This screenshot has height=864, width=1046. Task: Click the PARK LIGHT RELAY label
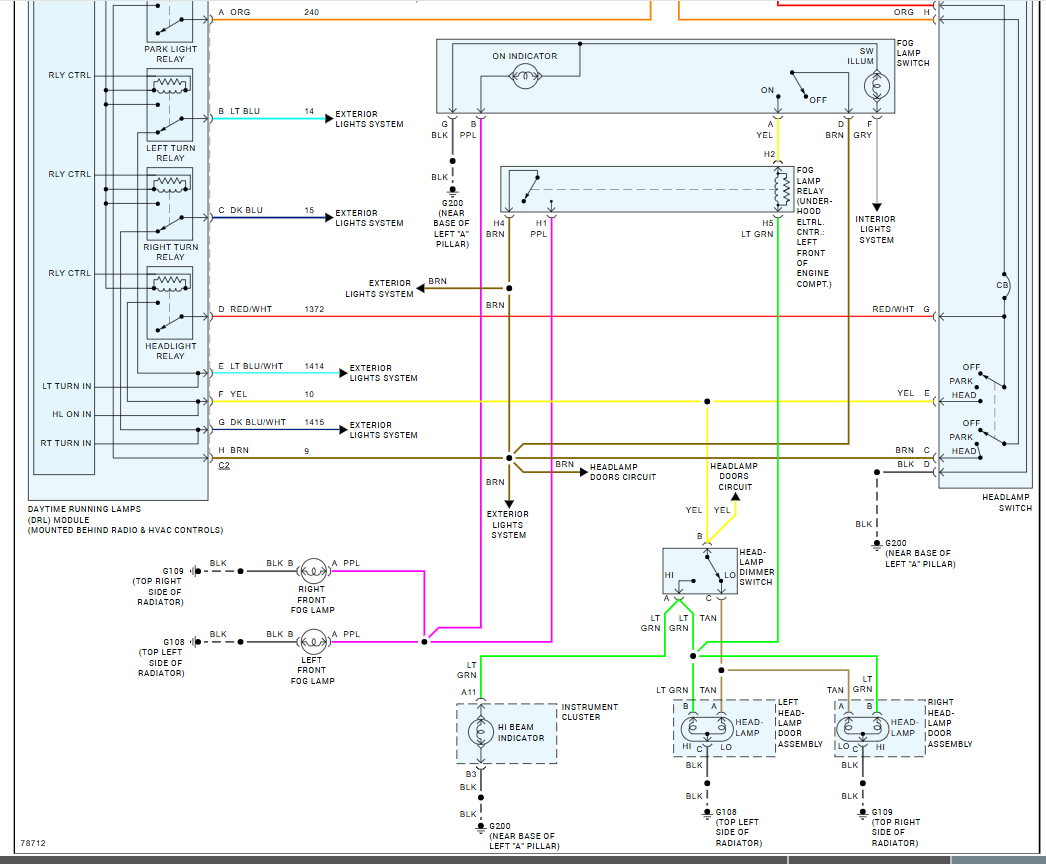coord(171,54)
